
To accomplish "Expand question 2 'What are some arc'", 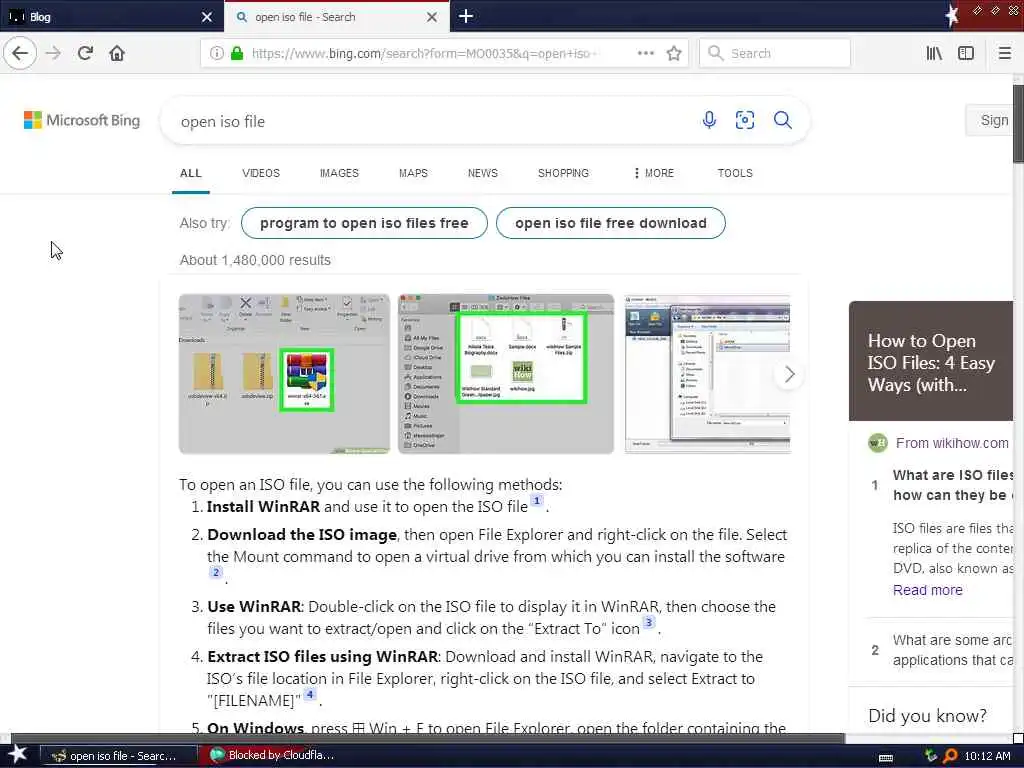I will (953, 650).
